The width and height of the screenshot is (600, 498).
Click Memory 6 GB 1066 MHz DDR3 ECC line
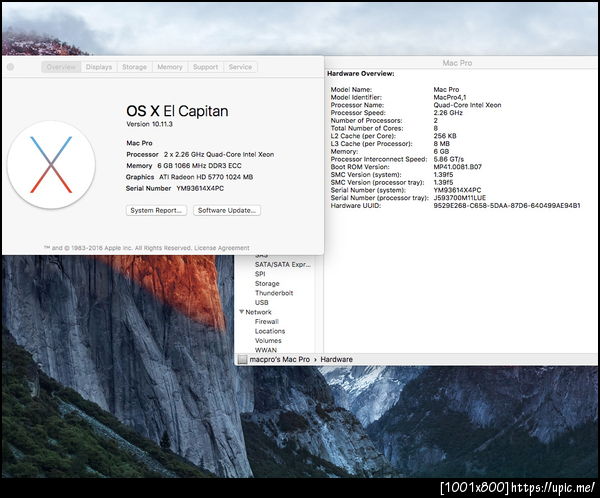184,166
